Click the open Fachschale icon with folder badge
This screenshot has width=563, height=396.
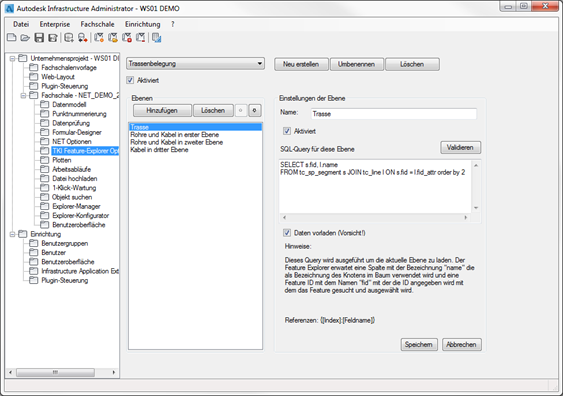pyautogui.click(x=113, y=37)
